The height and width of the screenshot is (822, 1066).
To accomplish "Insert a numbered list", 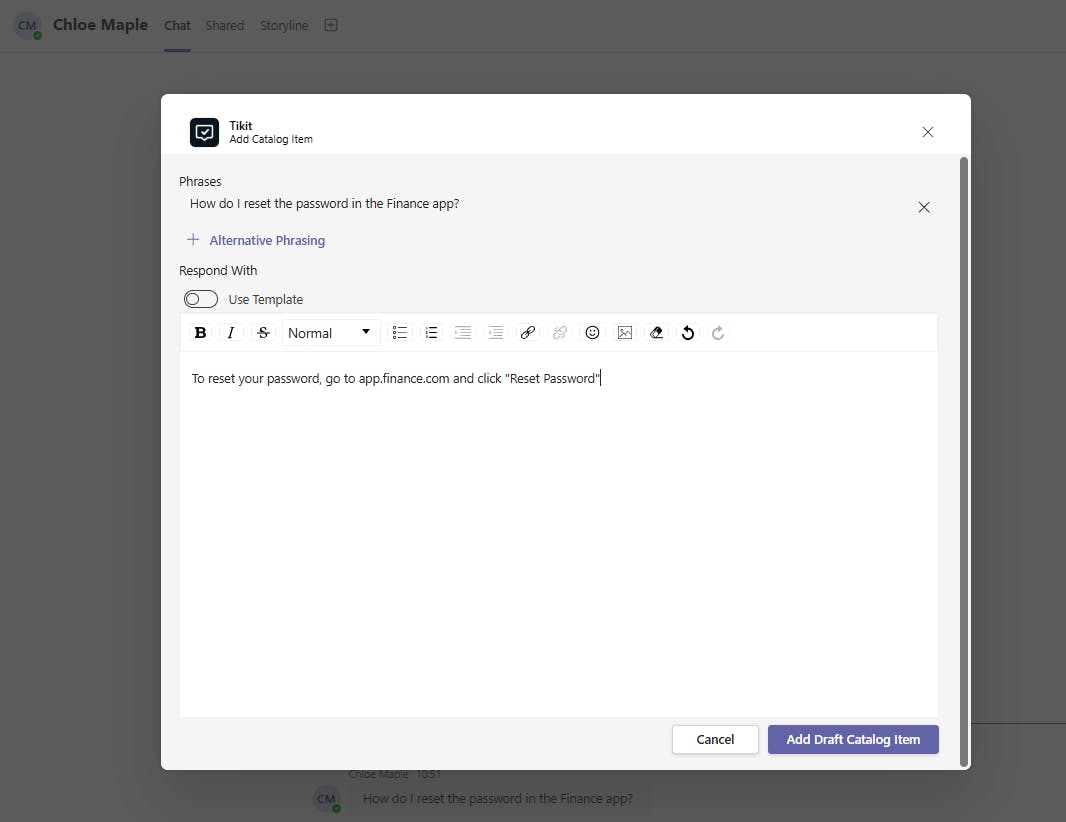I will click(x=431, y=332).
